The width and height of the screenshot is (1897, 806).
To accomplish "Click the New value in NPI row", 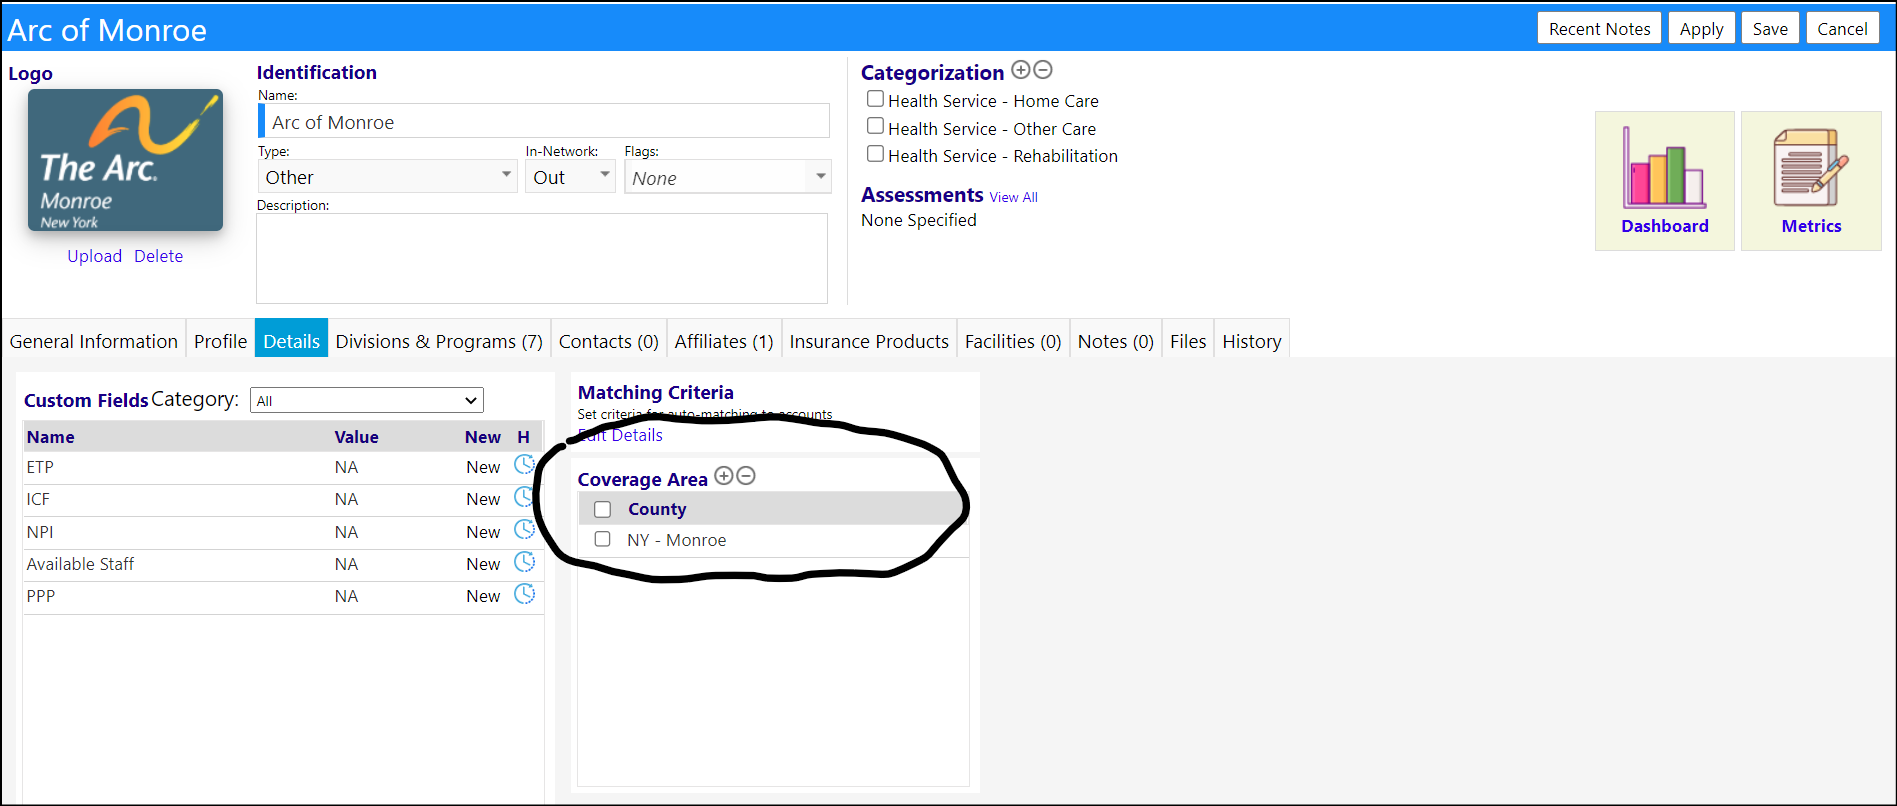I will pos(483,532).
